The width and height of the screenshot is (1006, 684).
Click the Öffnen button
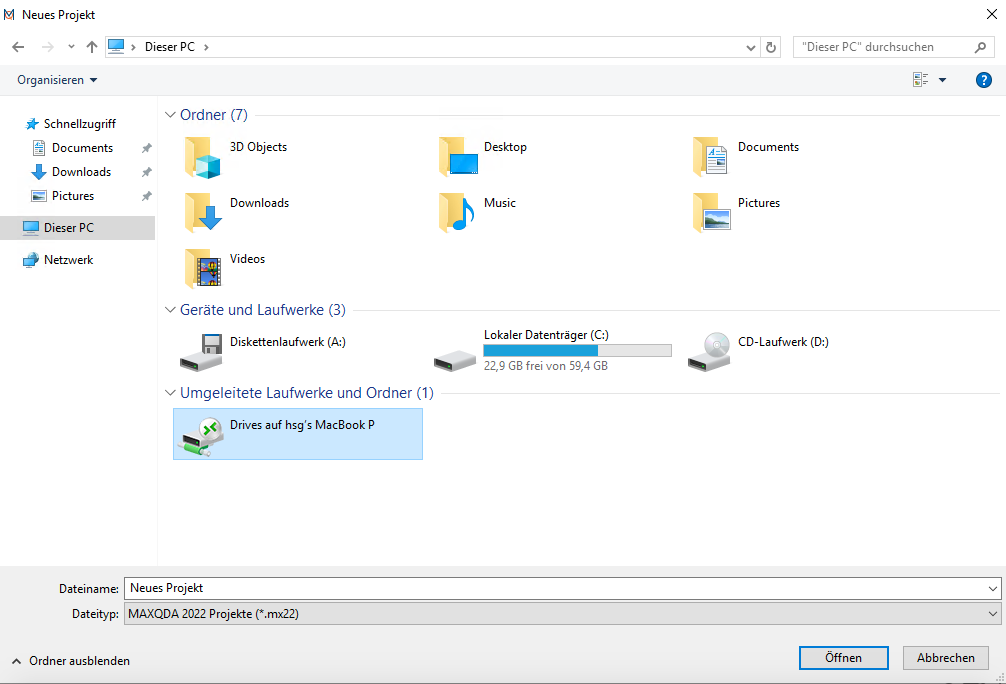coord(843,658)
